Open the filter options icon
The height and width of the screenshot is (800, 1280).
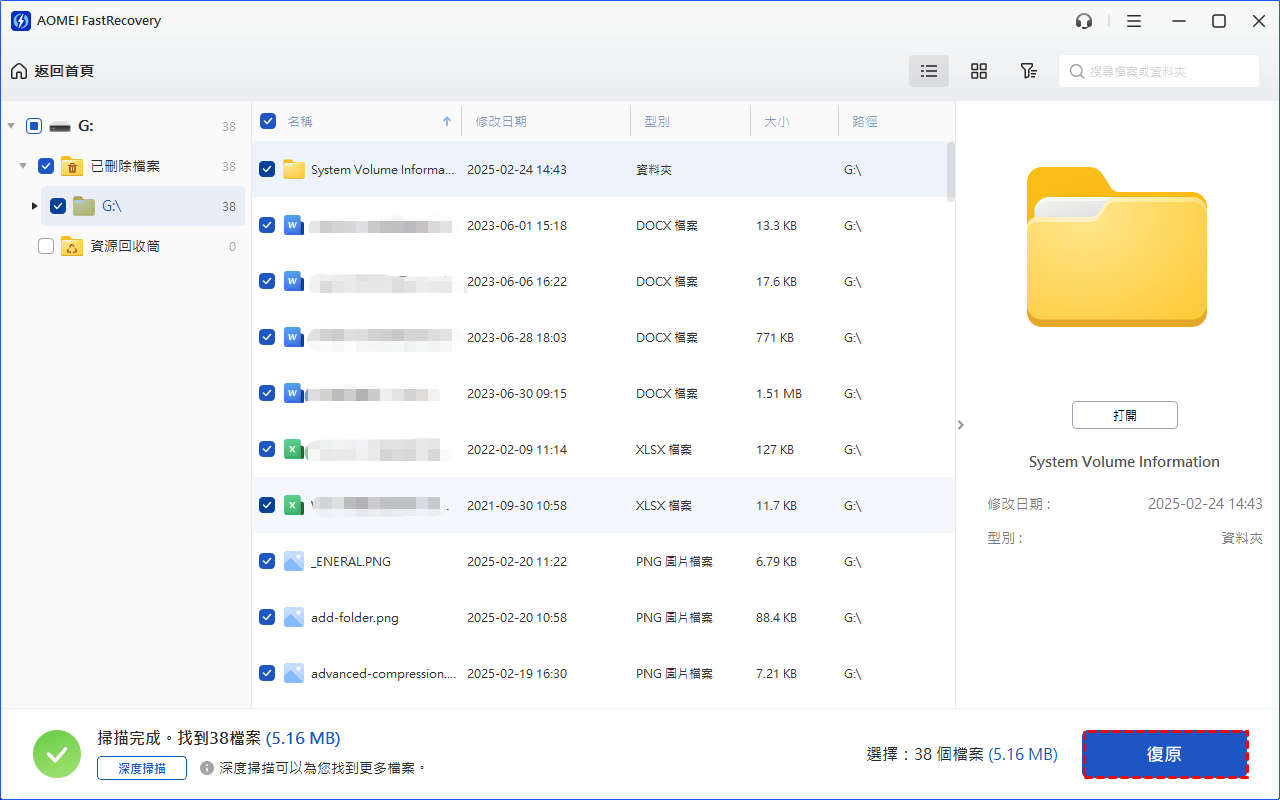point(1028,71)
